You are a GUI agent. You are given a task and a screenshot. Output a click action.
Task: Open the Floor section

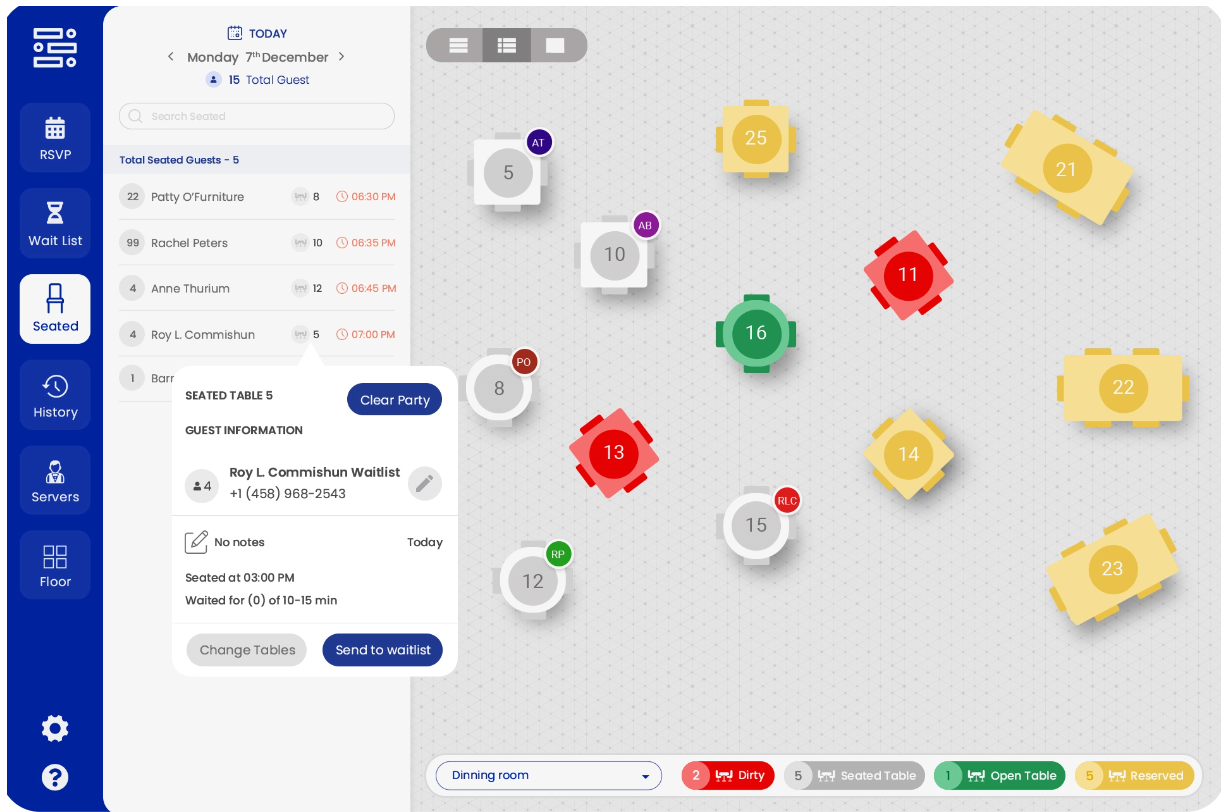[x=55, y=565]
